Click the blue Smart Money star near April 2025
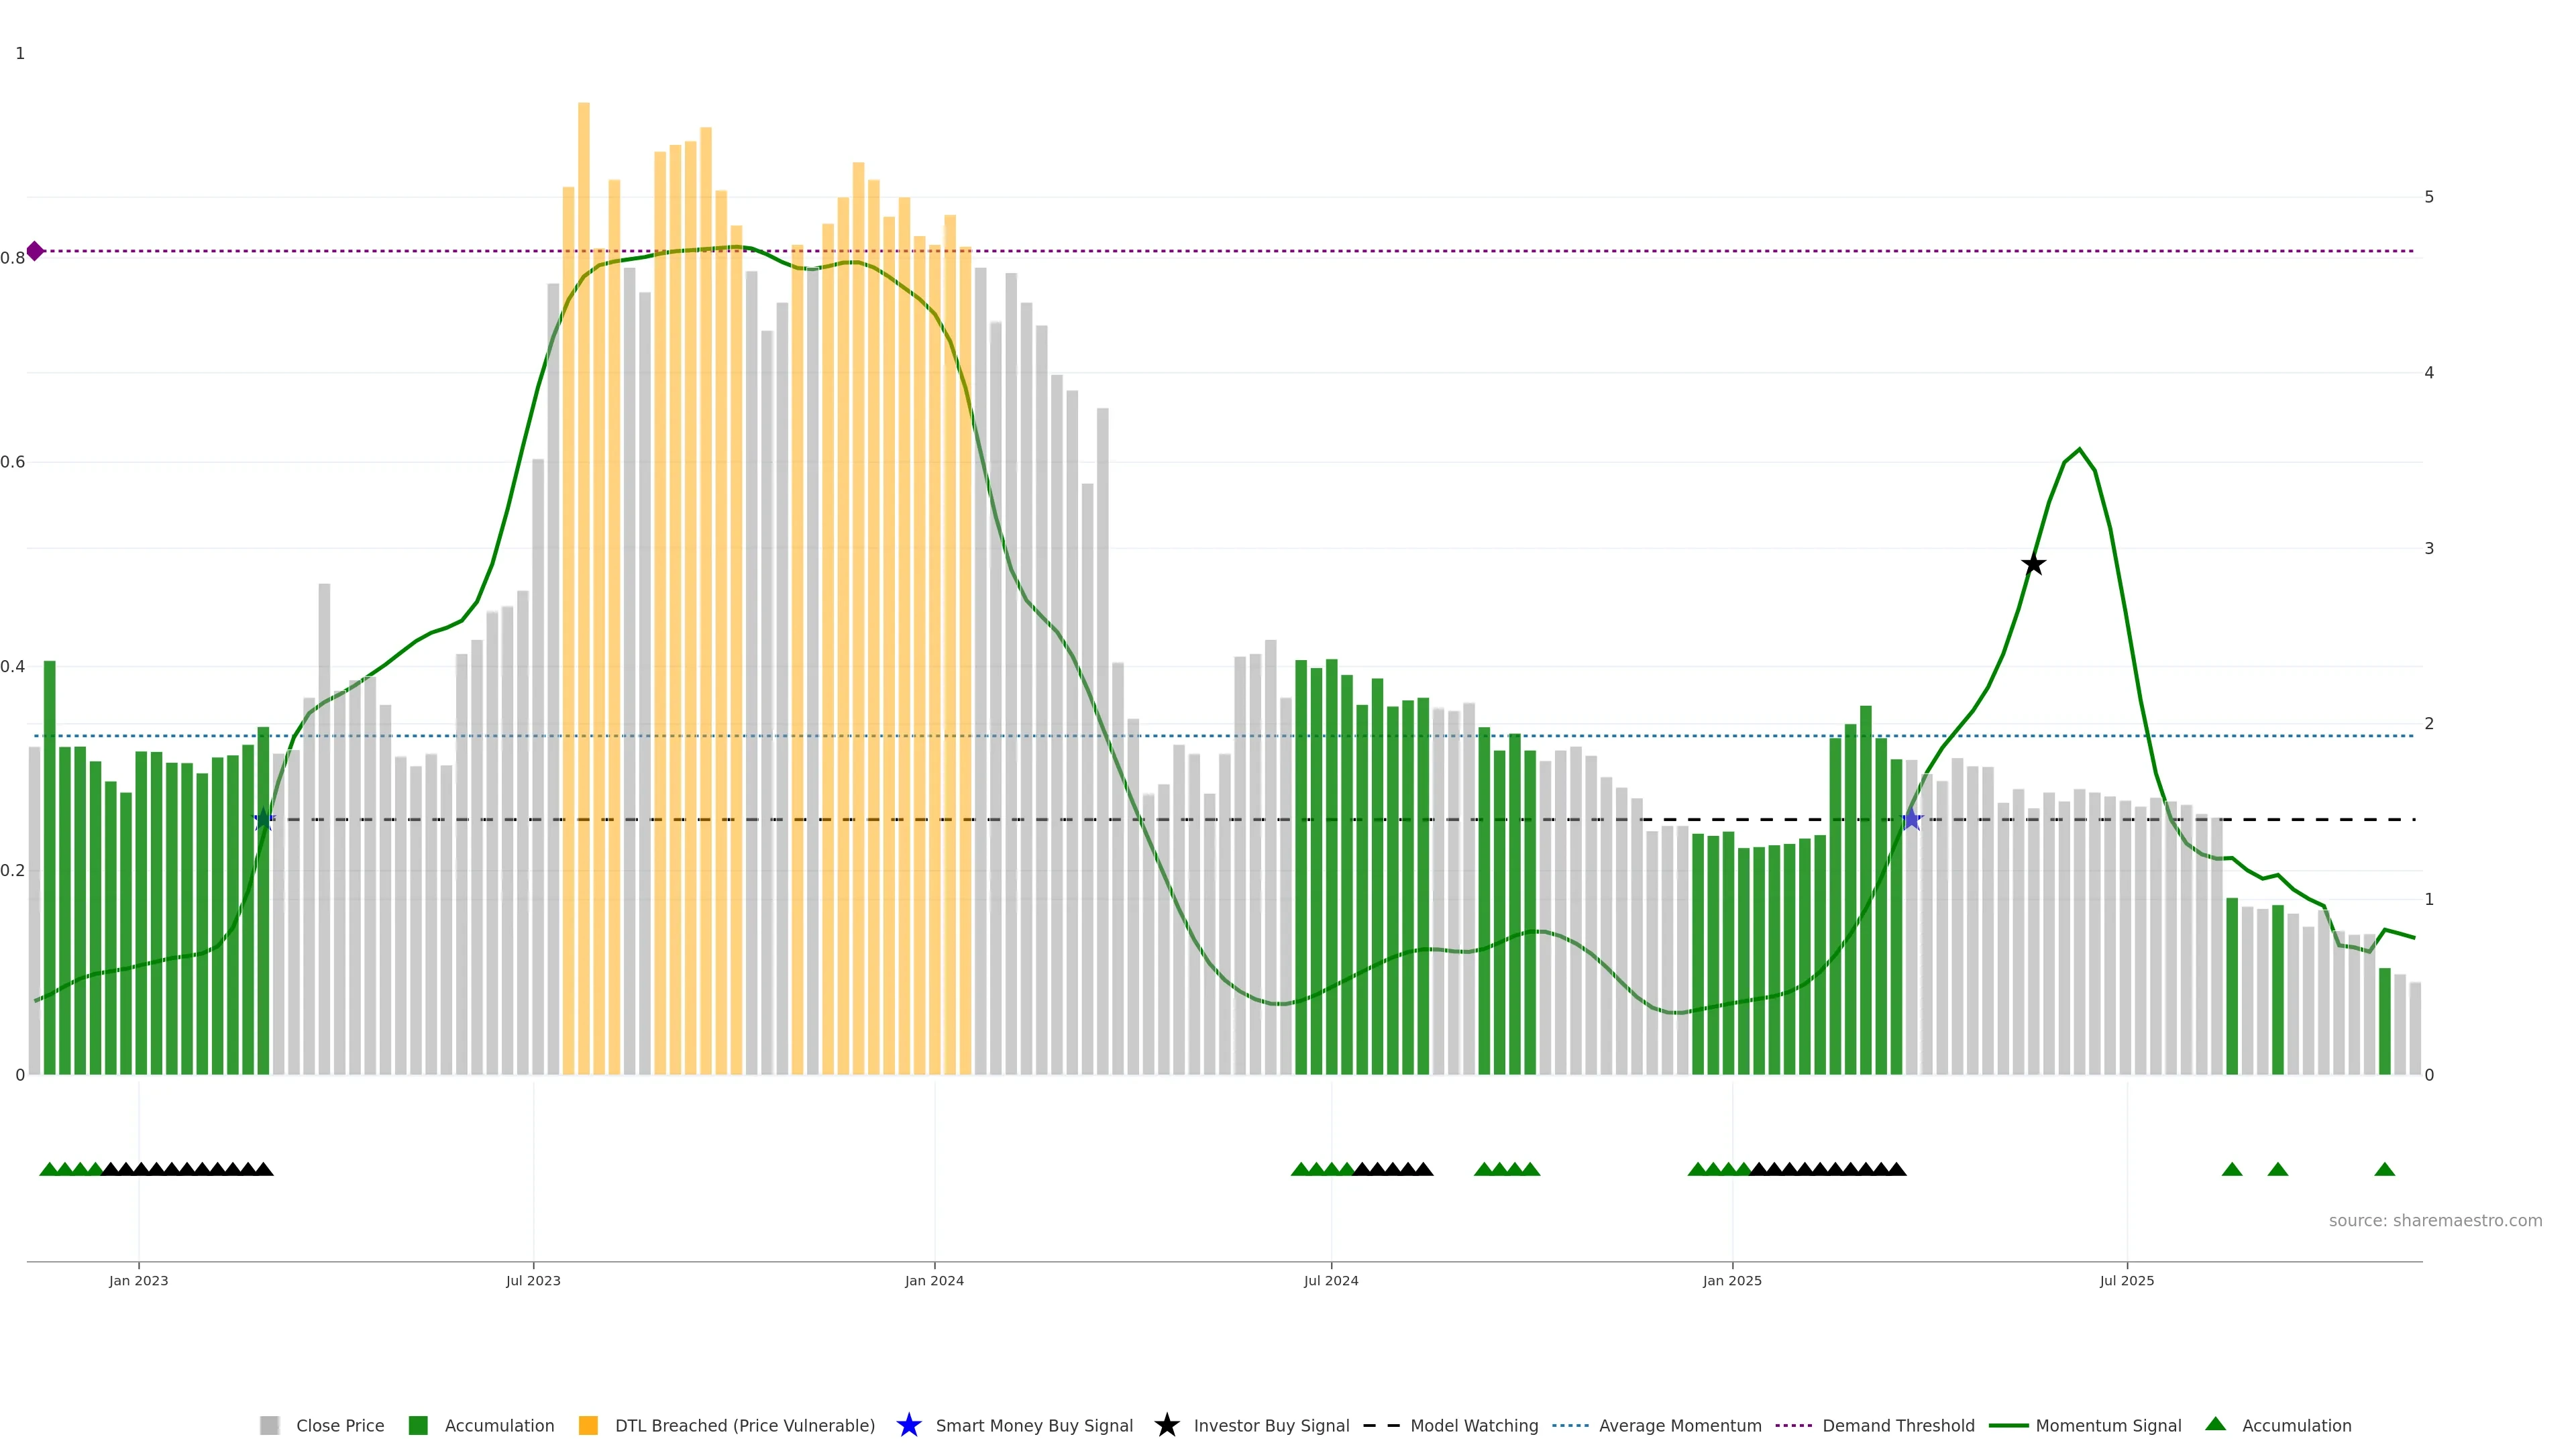 coord(1911,820)
